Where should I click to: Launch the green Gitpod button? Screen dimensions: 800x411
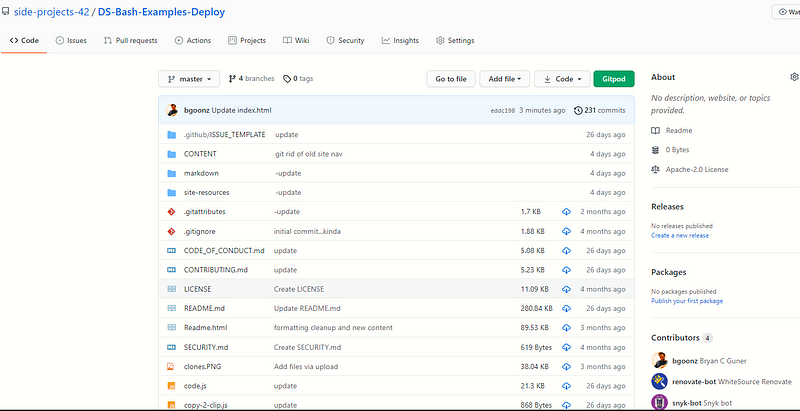(613, 78)
